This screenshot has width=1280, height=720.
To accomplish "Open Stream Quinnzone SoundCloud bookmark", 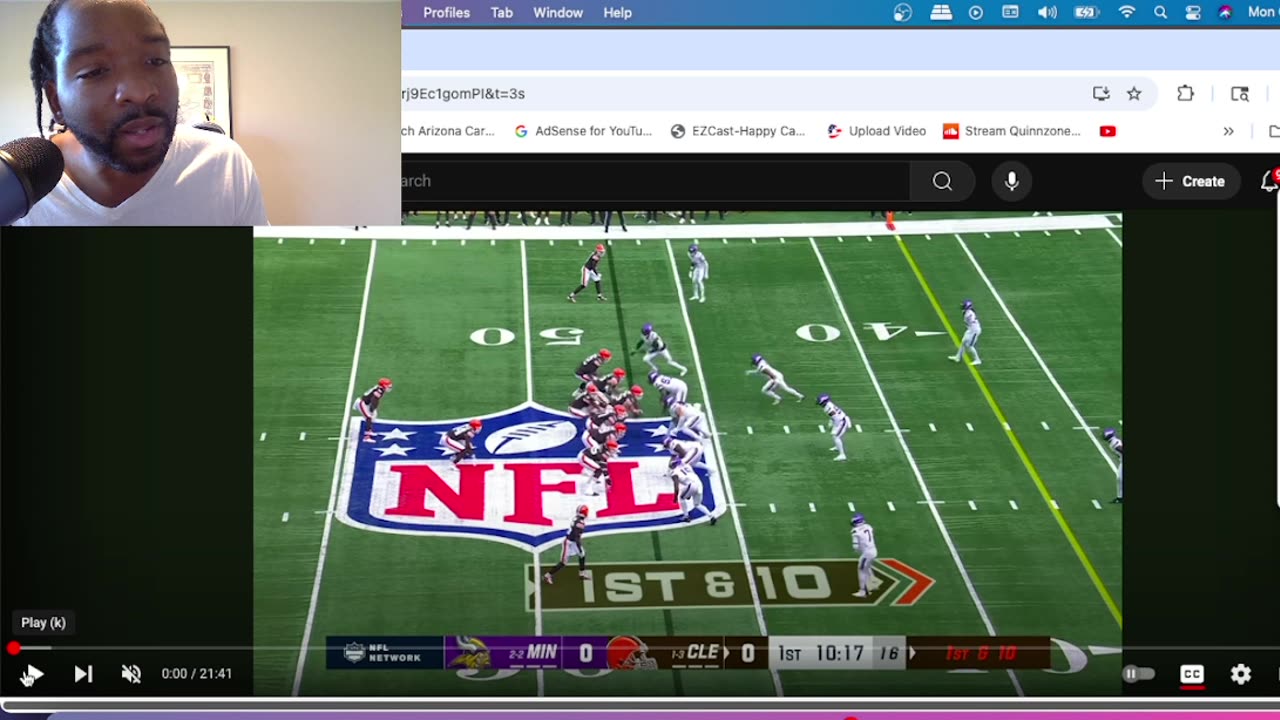I will coord(1012,131).
